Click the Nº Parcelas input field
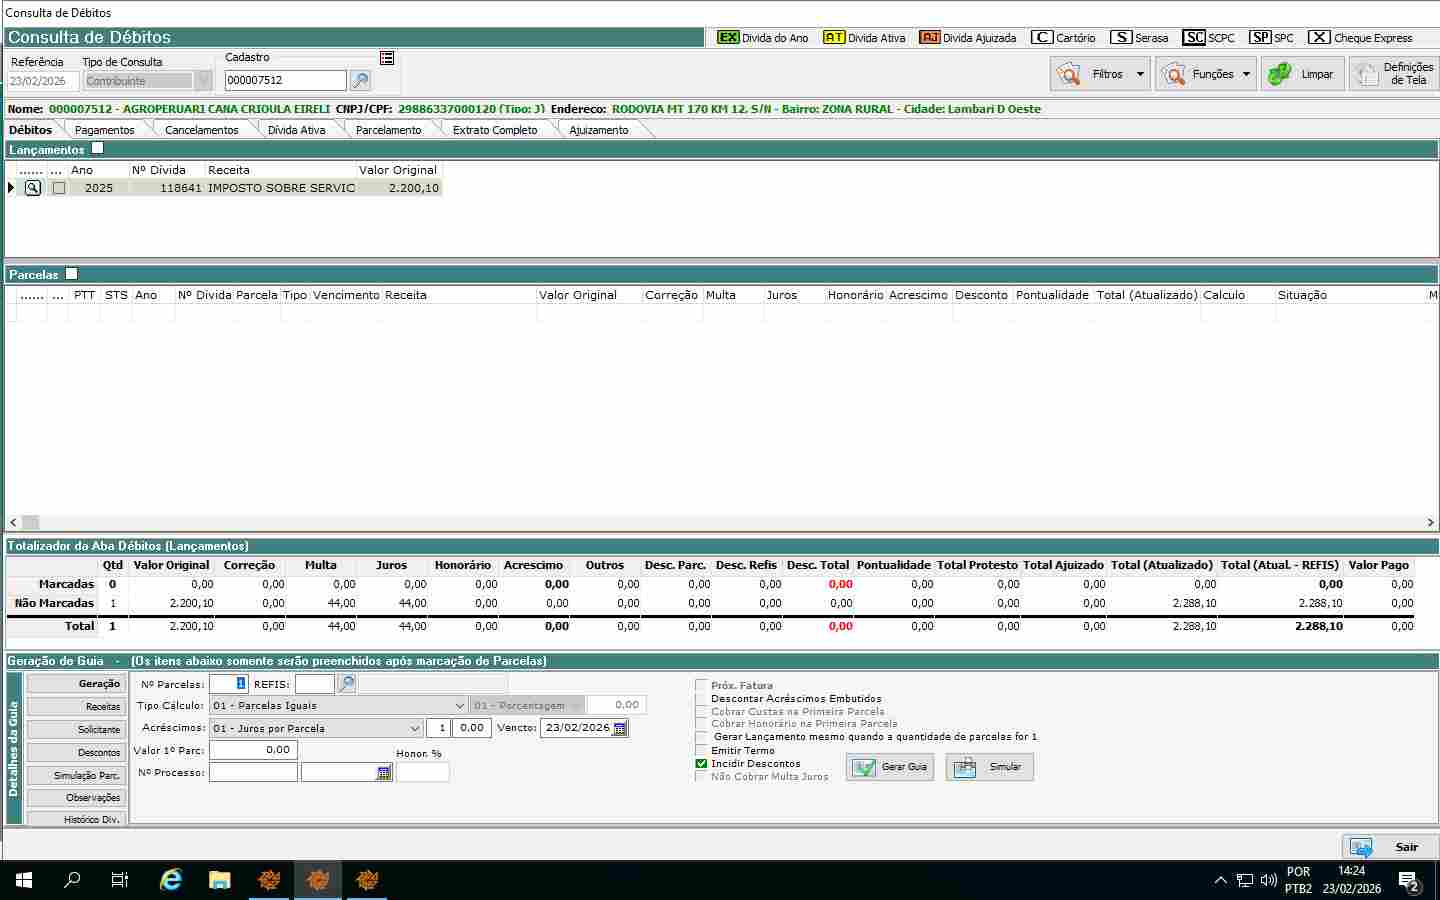This screenshot has height=900, width=1440. [228, 684]
